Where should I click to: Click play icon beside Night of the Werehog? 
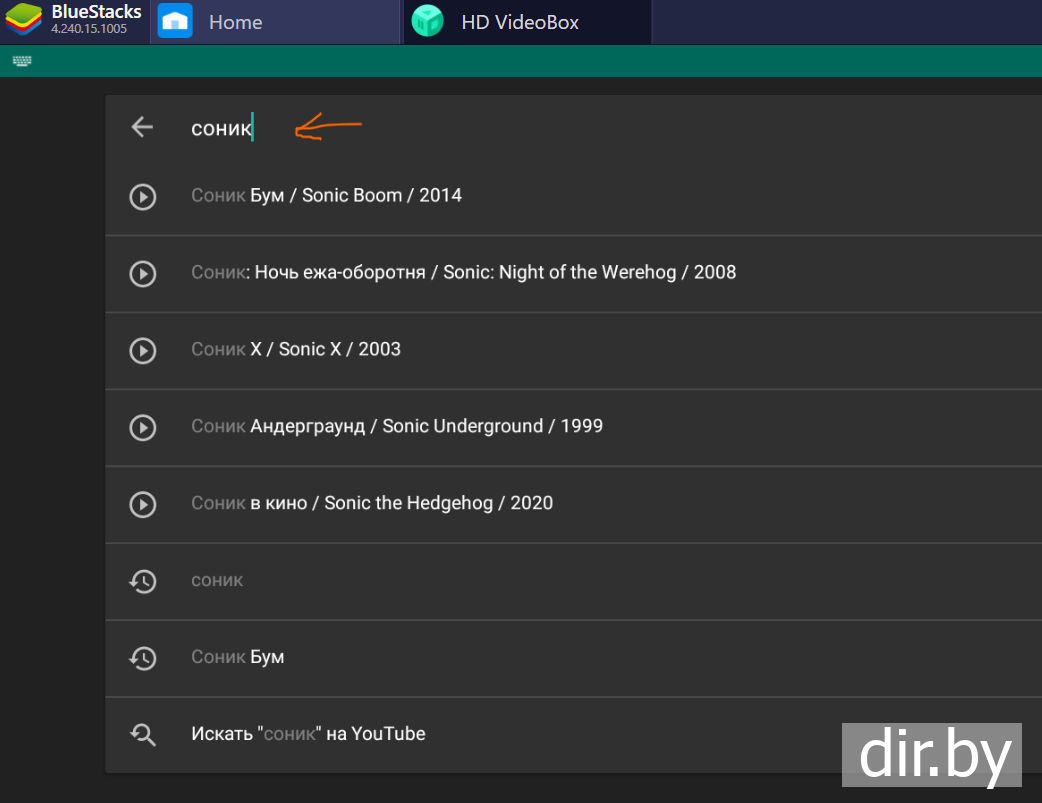pos(143,273)
